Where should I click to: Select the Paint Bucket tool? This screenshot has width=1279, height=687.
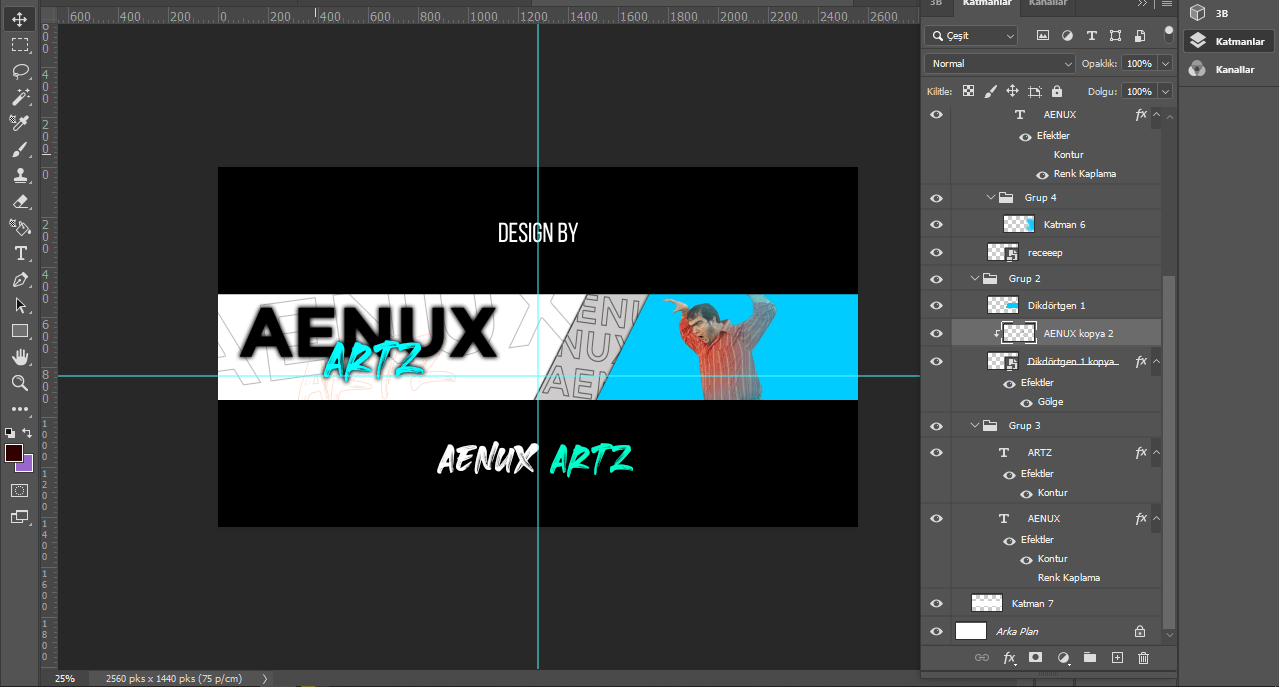pyautogui.click(x=20, y=227)
